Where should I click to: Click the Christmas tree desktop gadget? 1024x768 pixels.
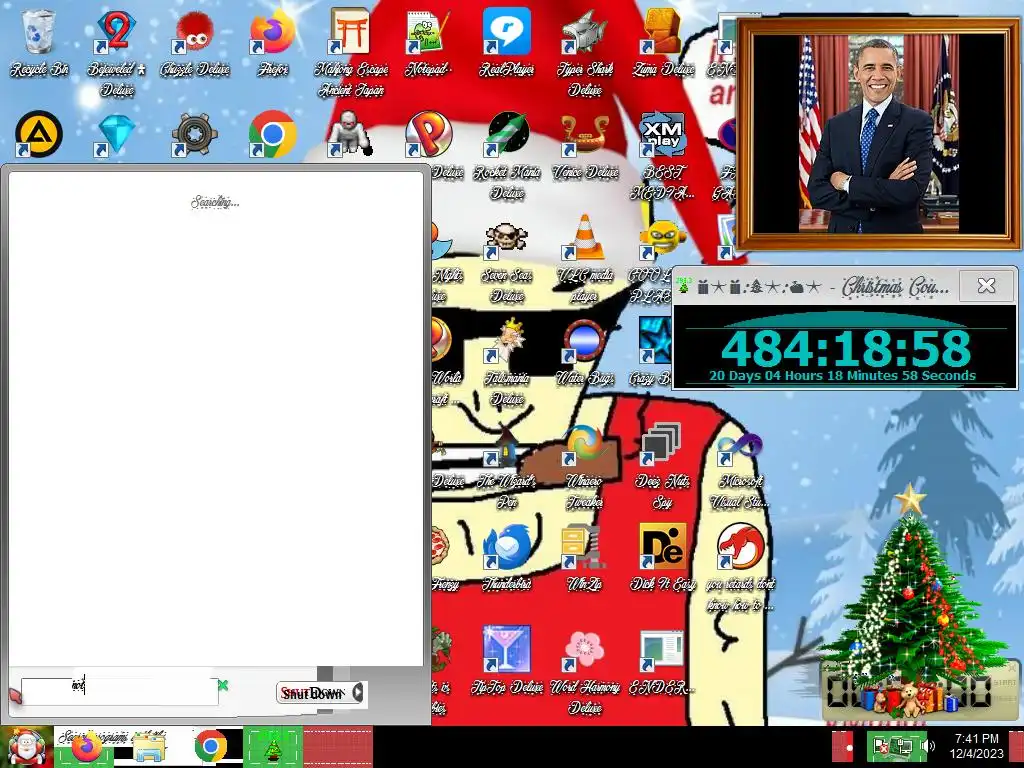tap(909, 601)
